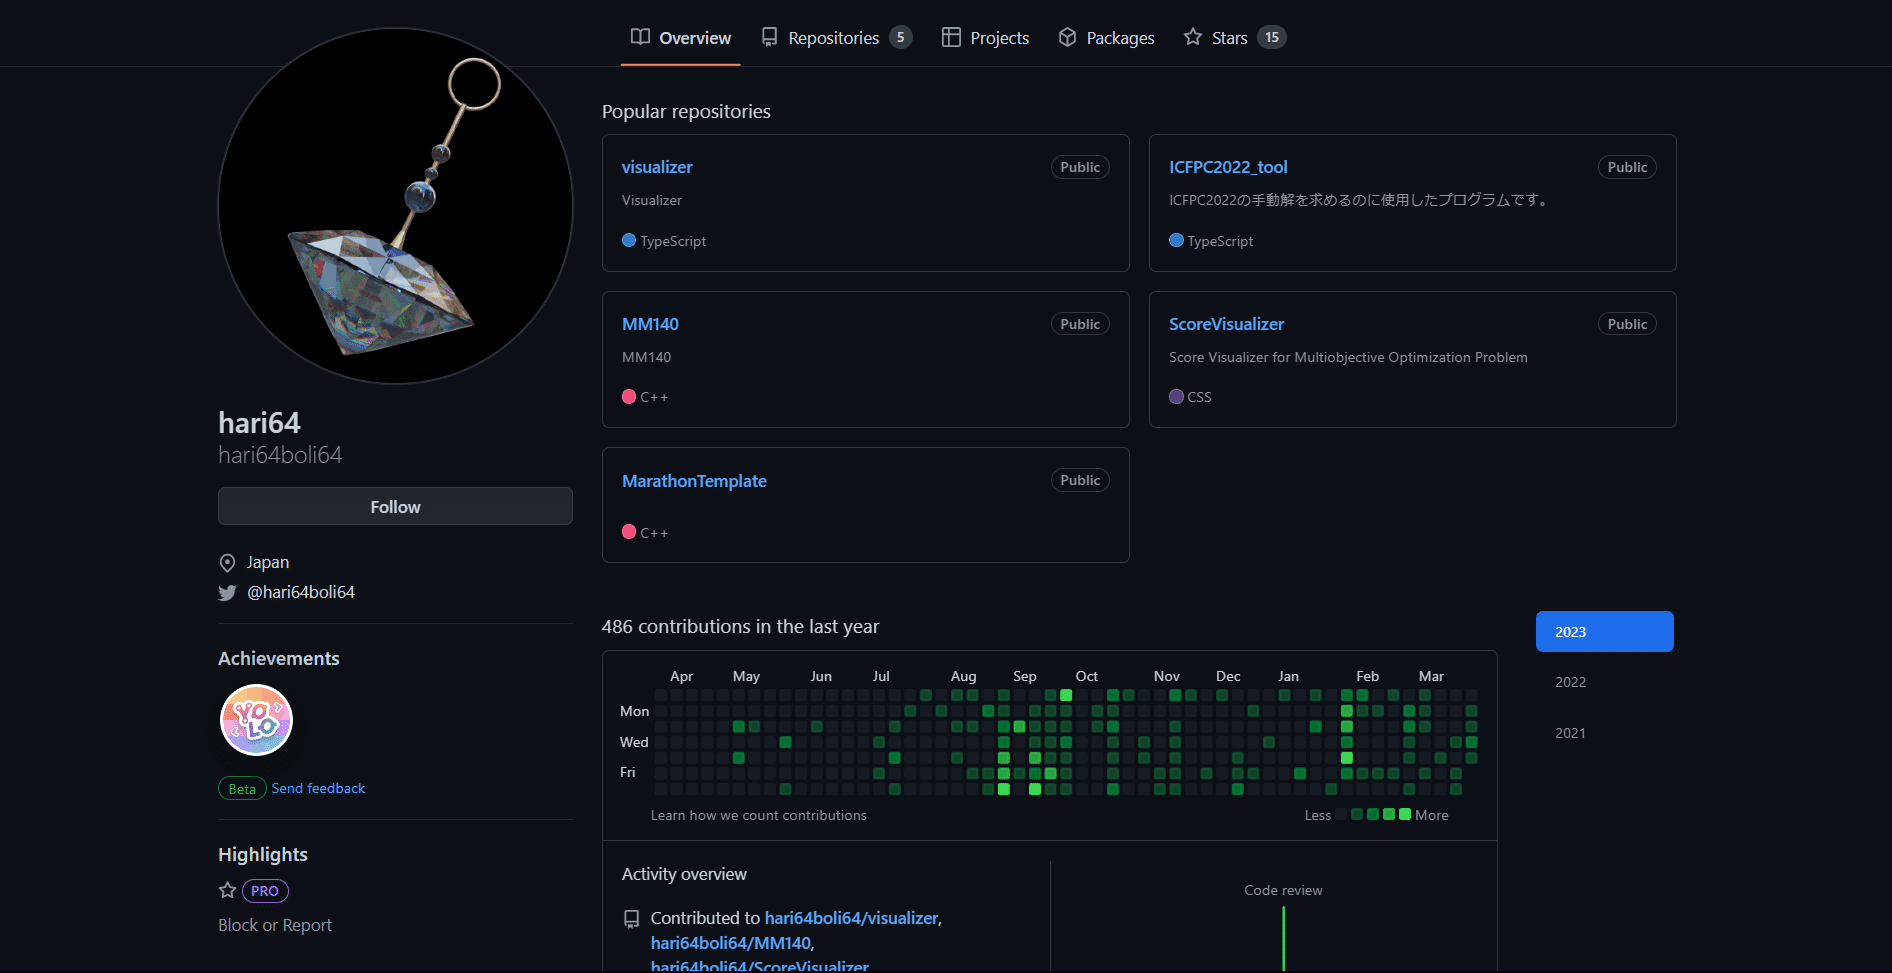Switch contributions to year 2022
Viewport: 1892px width, 973px height.
pos(1570,682)
